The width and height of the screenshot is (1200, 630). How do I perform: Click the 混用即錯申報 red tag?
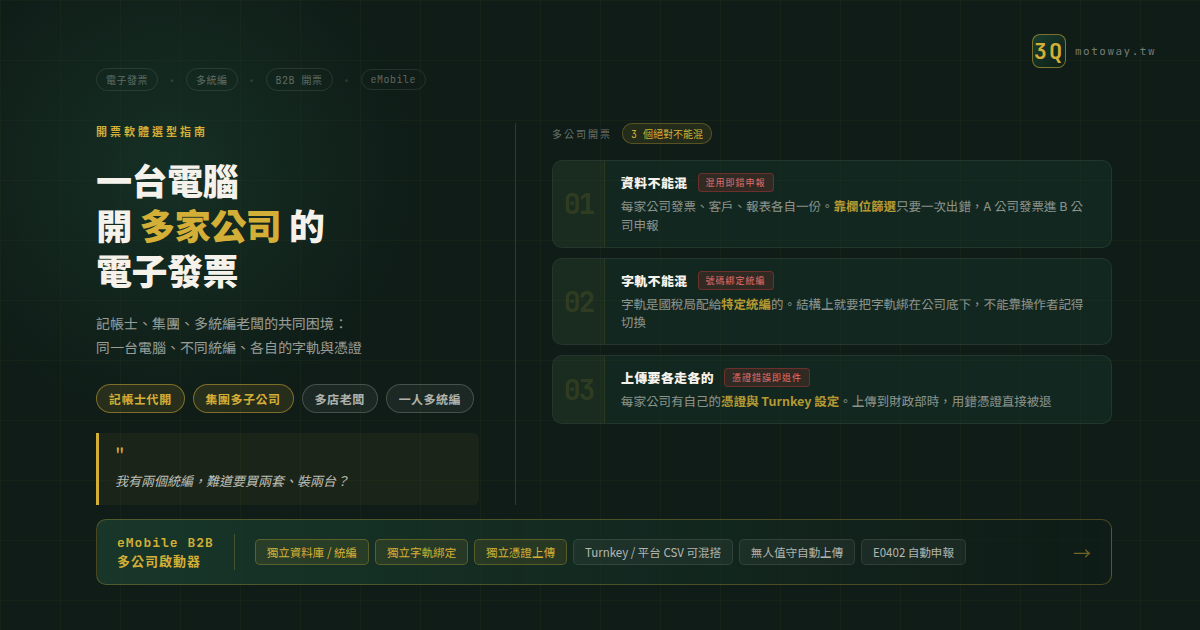(x=736, y=183)
